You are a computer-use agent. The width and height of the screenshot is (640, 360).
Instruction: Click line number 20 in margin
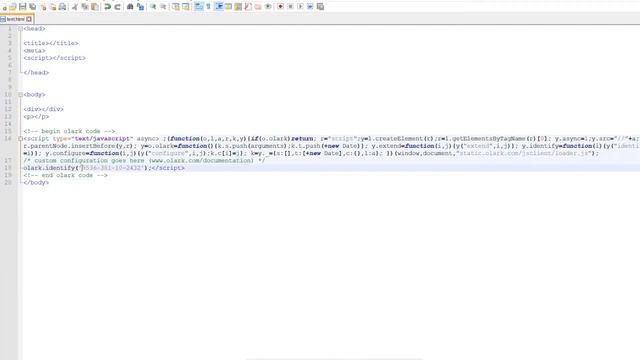pos(8,183)
